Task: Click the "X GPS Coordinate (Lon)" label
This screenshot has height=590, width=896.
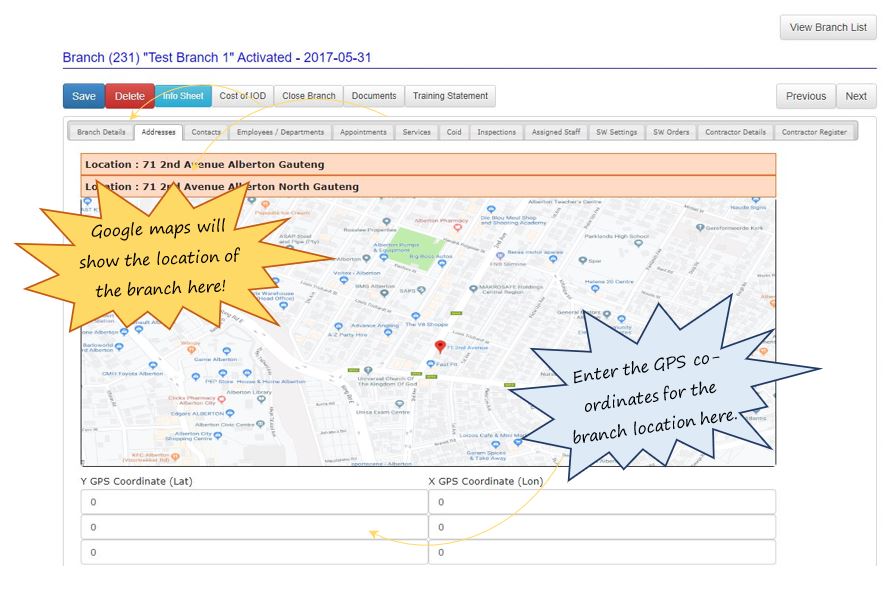Action: 486,481
